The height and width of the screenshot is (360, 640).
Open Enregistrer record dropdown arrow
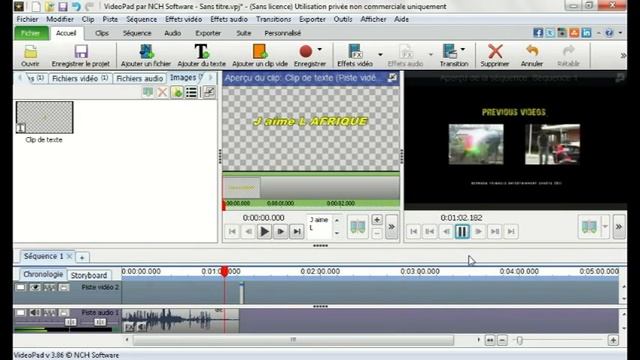pyautogui.click(x=320, y=49)
